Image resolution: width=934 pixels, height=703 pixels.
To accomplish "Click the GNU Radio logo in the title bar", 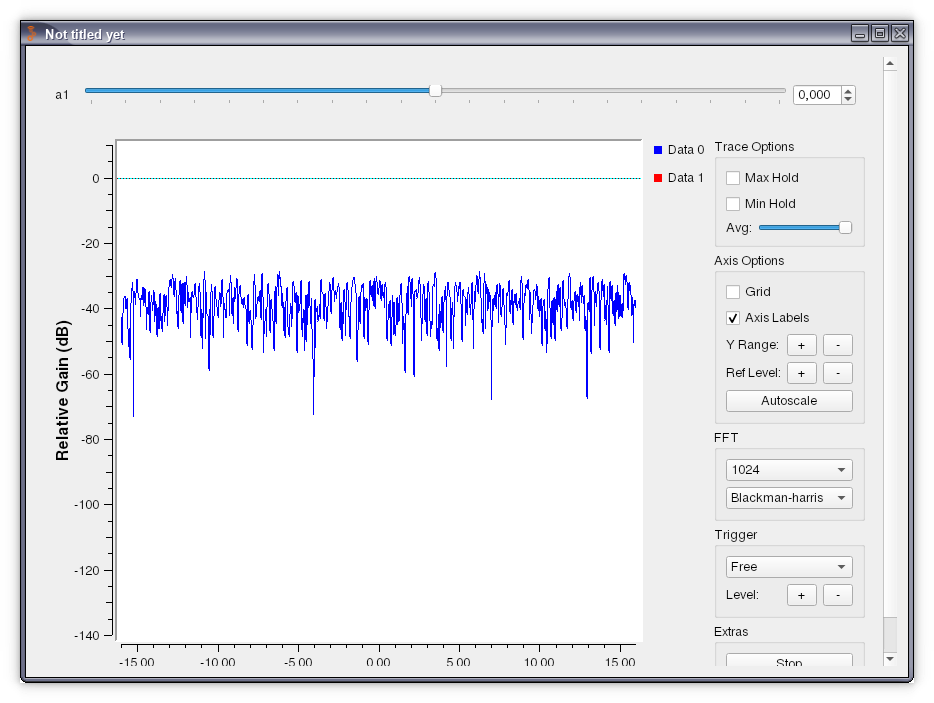I will pos(33,32).
